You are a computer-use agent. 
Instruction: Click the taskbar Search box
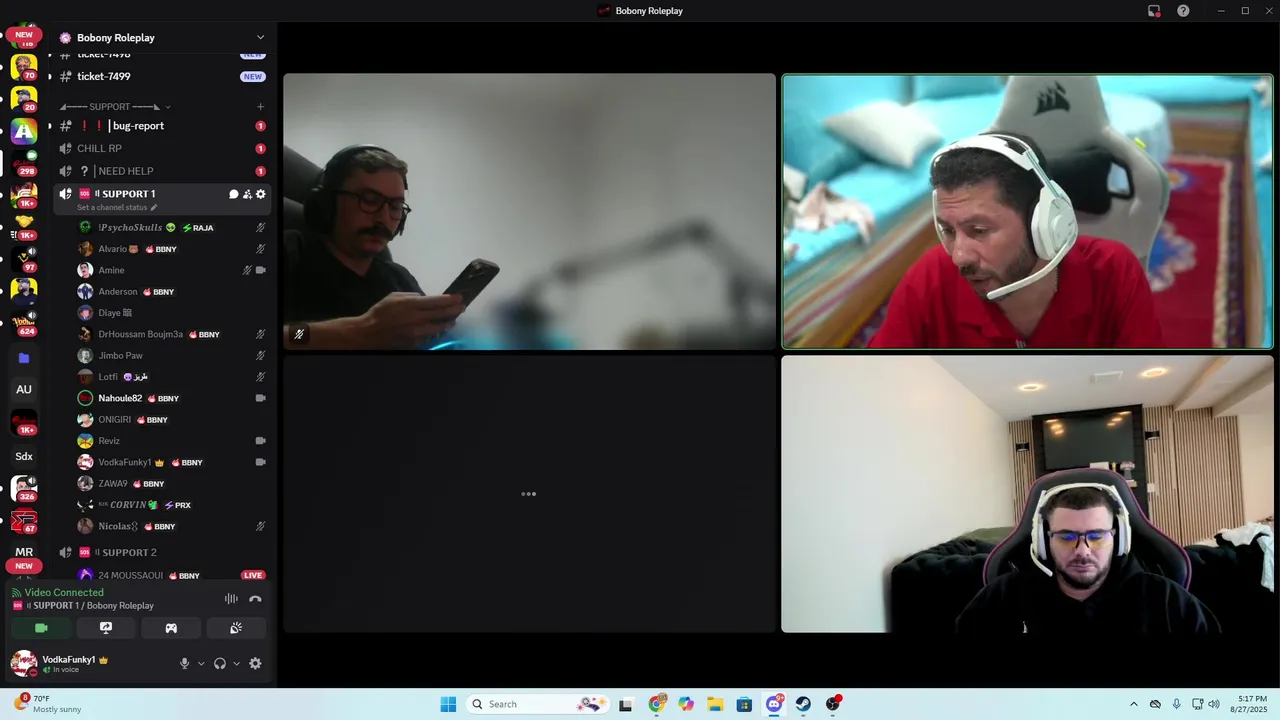point(538,704)
